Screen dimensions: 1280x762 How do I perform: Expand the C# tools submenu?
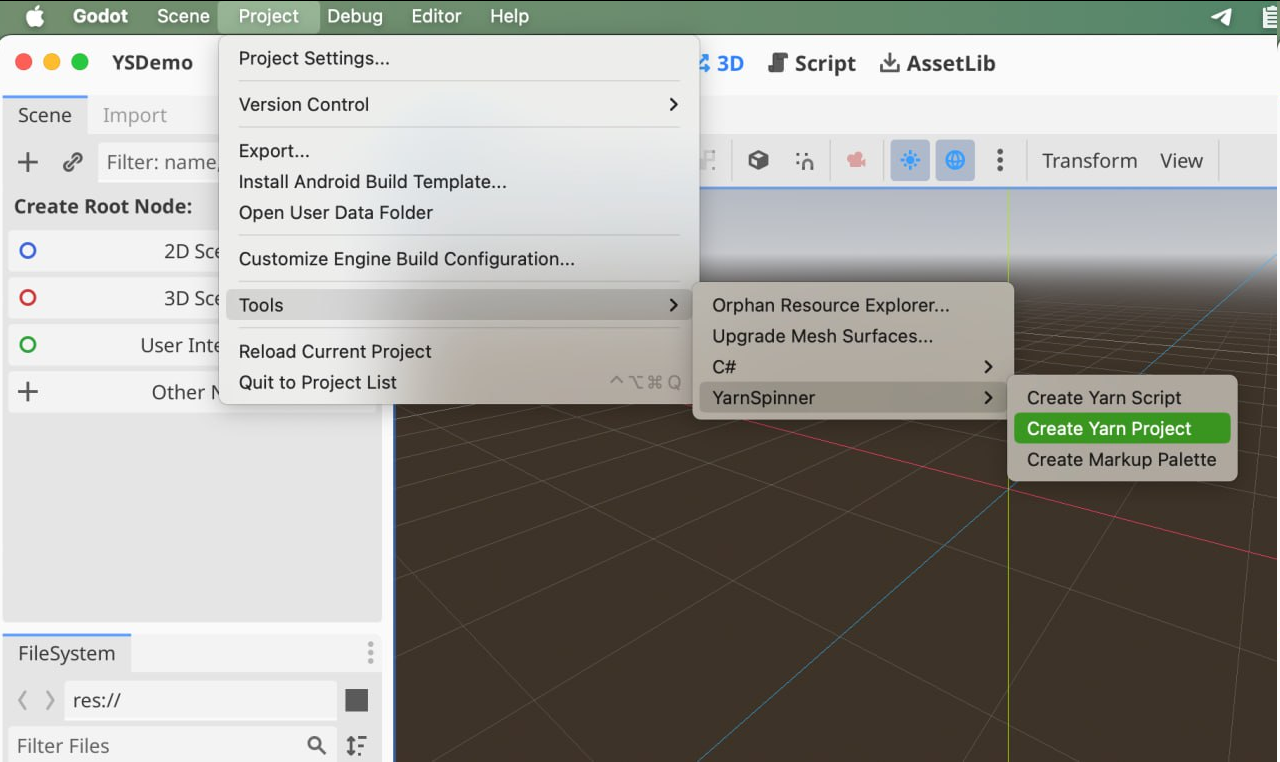852,367
